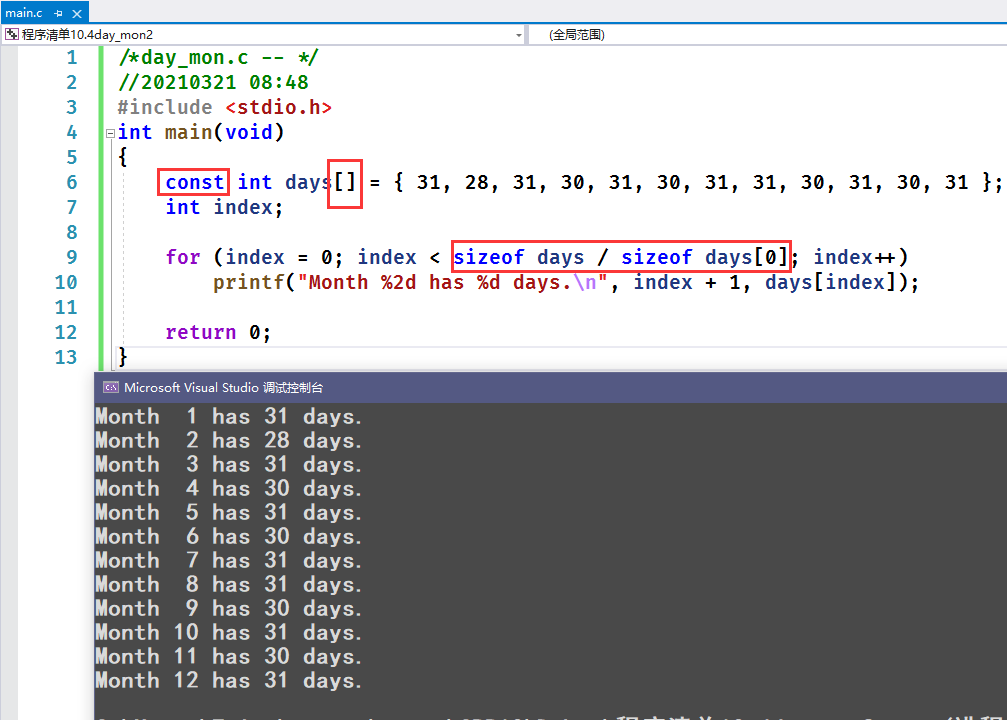Click the /*day_mon.c -- */ comment

click(218, 58)
